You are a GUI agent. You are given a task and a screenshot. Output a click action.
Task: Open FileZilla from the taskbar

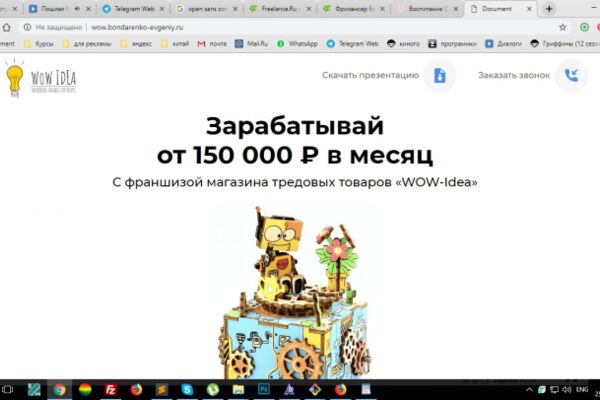point(110,390)
